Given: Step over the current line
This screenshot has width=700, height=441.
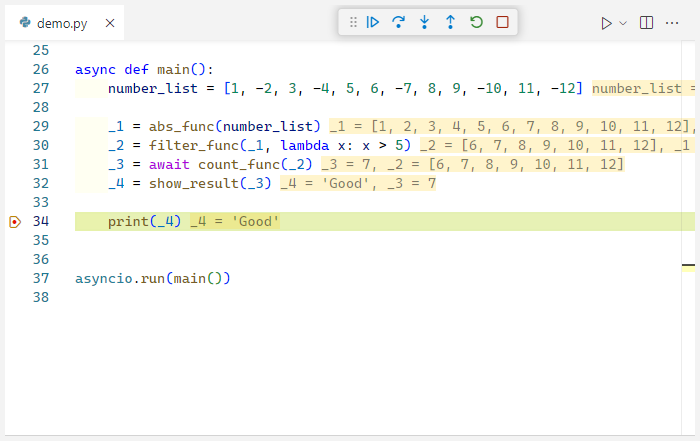Looking at the screenshot, I should click(398, 22).
